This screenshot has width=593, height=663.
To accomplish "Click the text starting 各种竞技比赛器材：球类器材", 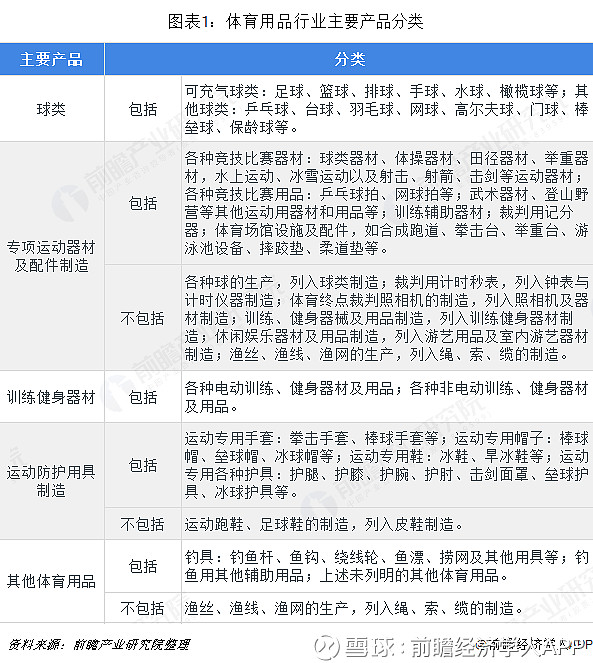I will point(386,203).
